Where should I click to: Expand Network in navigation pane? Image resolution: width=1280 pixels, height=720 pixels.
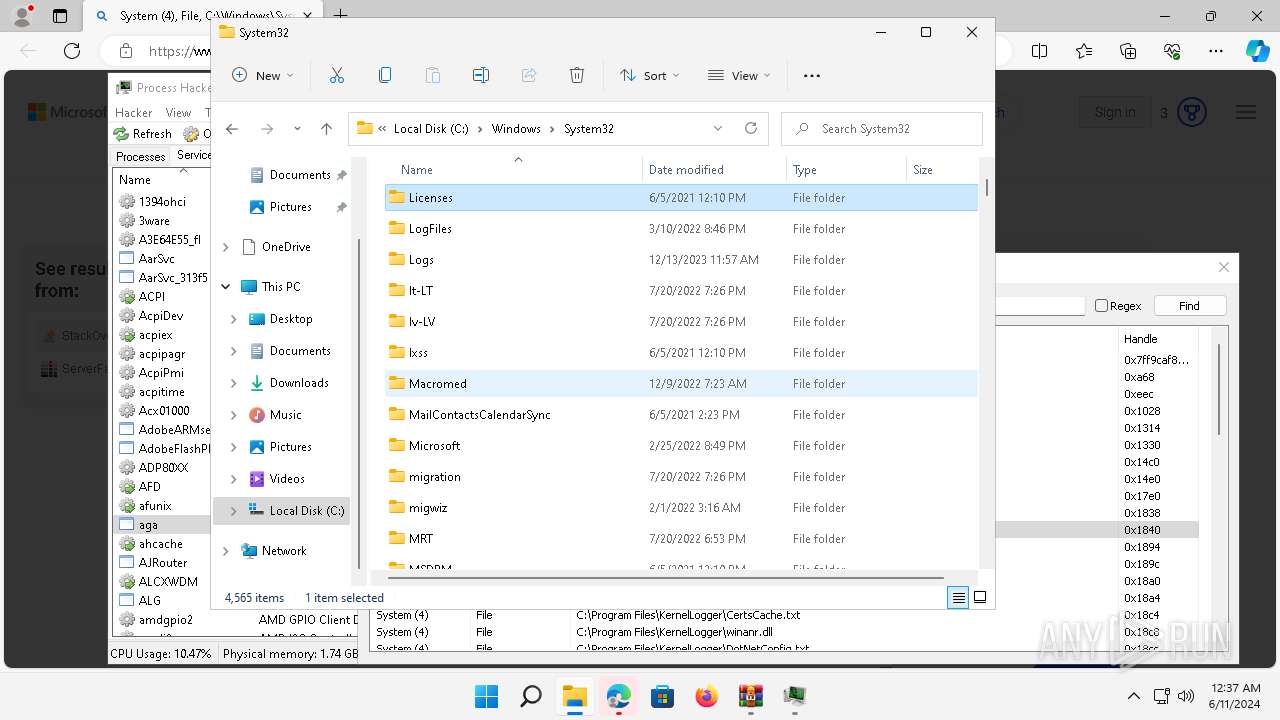tap(225, 551)
